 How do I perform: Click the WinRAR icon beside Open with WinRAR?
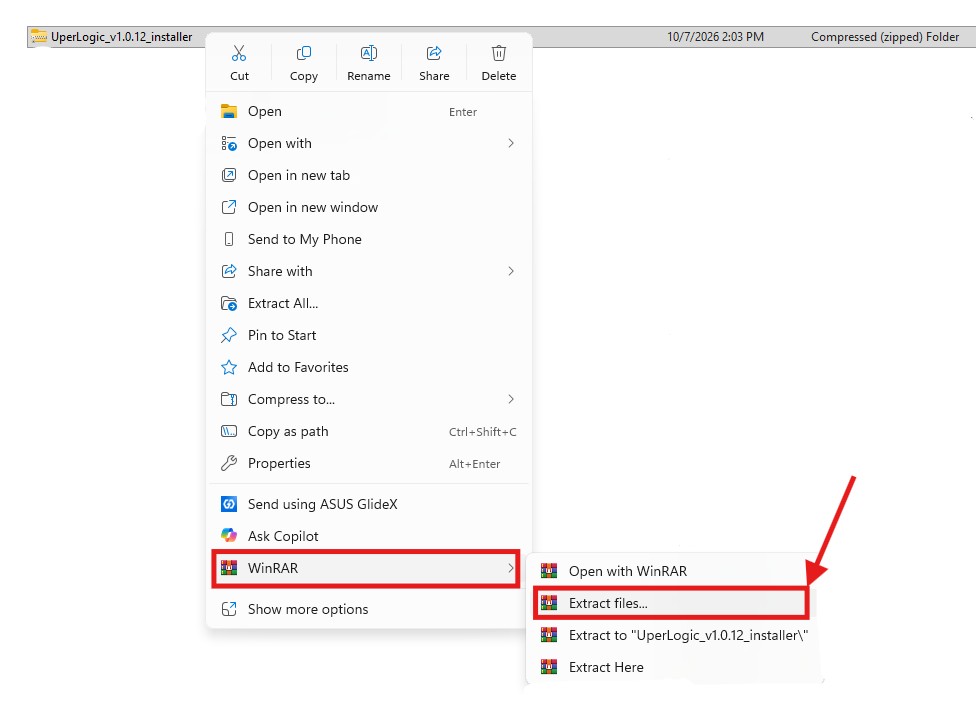point(549,571)
